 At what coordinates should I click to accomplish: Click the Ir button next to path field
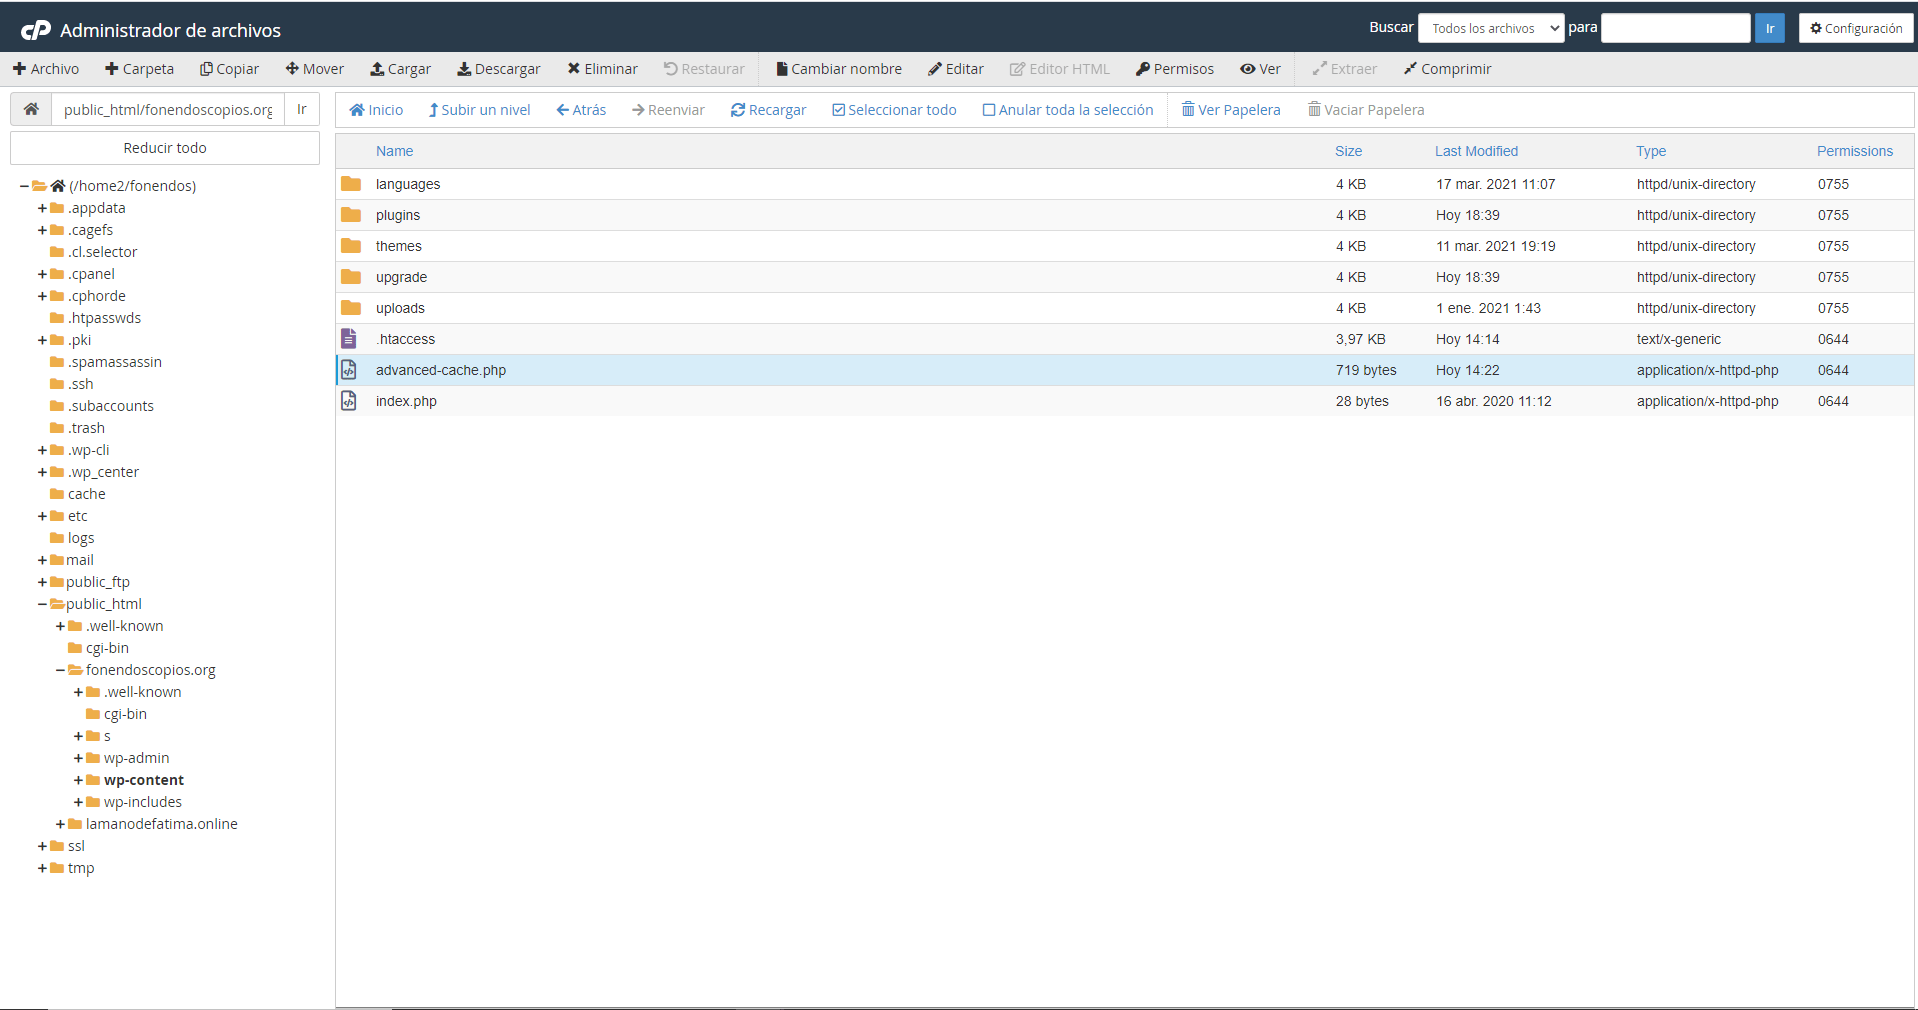coord(302,109)
